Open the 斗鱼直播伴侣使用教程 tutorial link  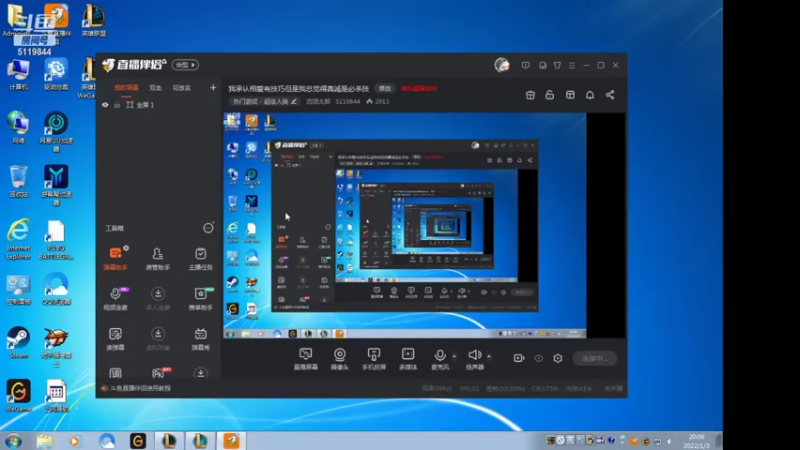pyautogui.click(x=140, y=388)
